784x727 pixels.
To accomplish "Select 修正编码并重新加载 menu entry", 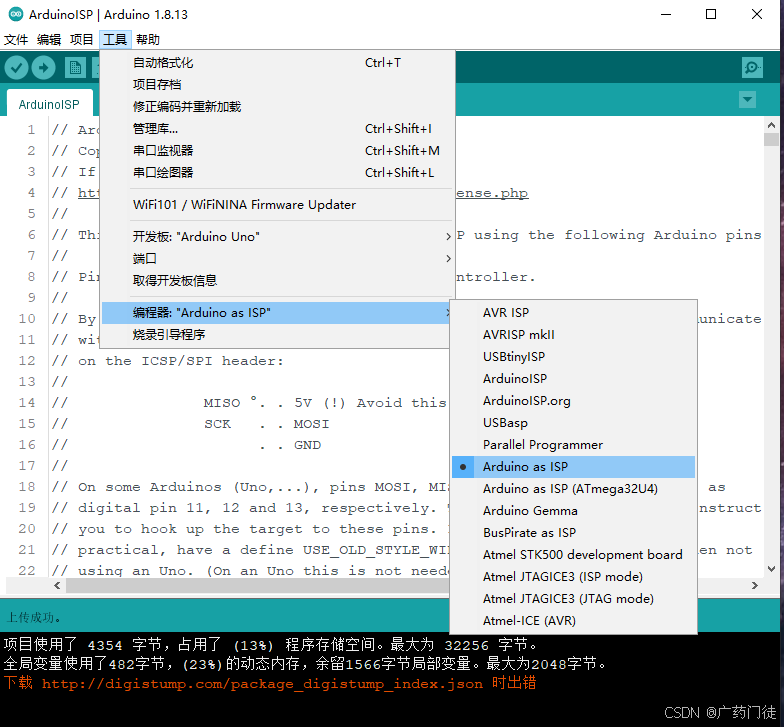I will click(278, 106).
